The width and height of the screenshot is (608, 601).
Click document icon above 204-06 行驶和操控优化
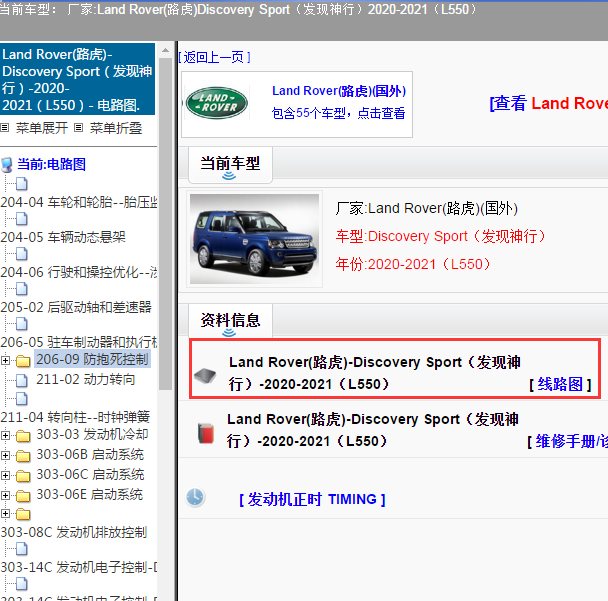(21, 254)
